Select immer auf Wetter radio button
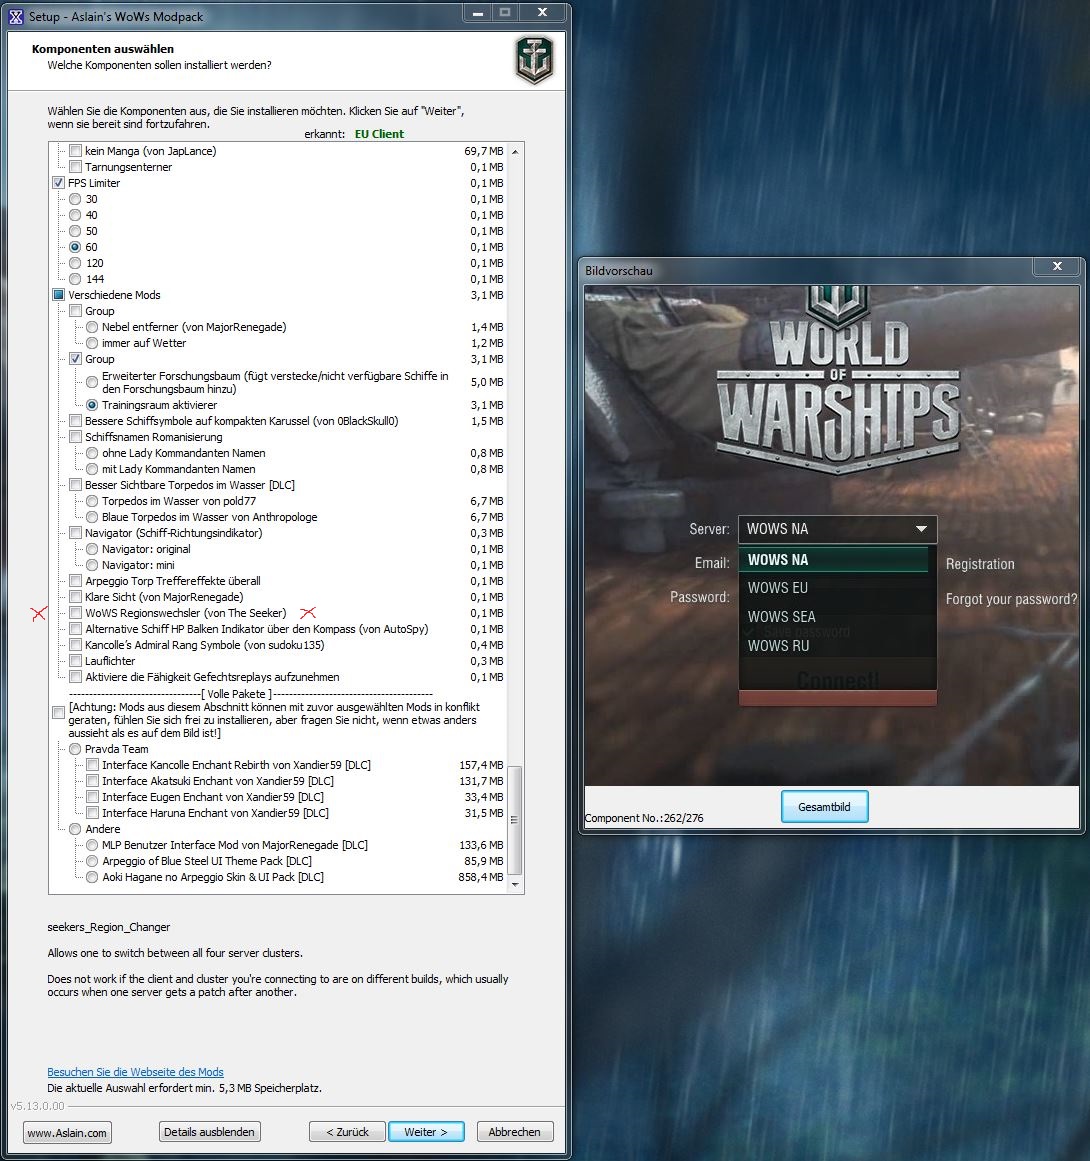1090x1161 pixels. point(92,343)
